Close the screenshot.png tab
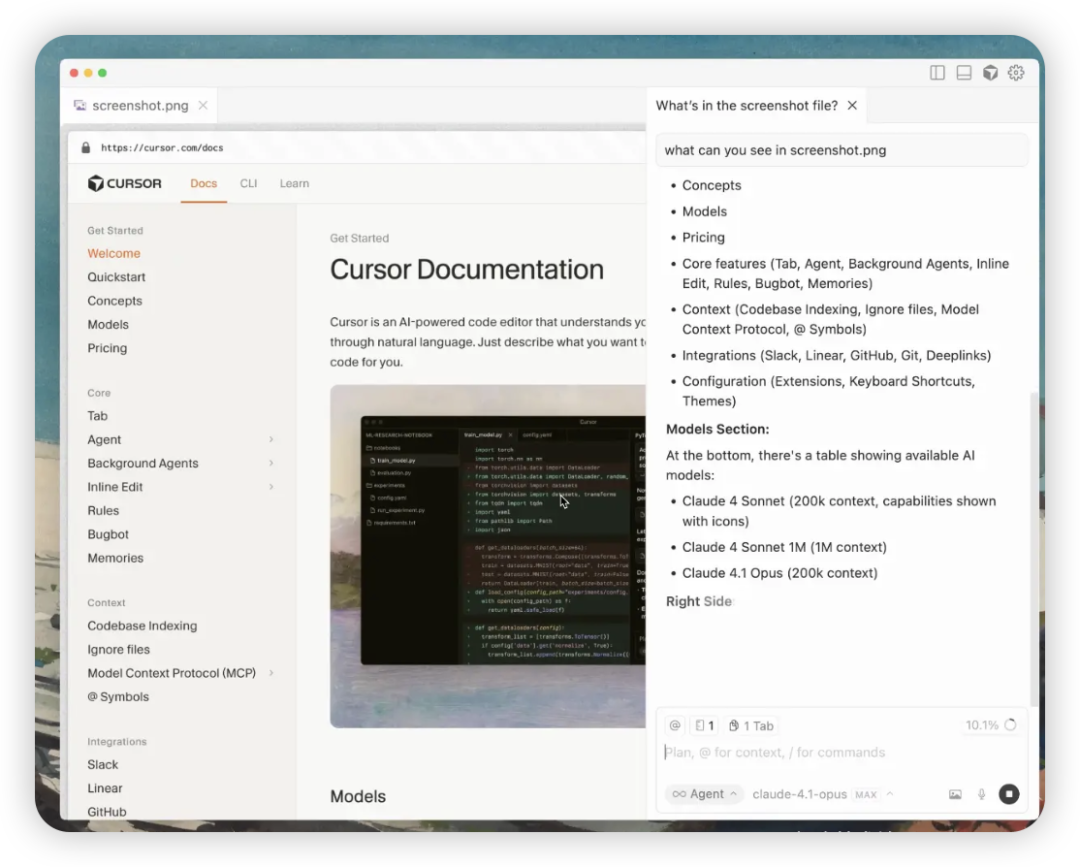Screen dimensions: 1080x867 tap(202, 105)
